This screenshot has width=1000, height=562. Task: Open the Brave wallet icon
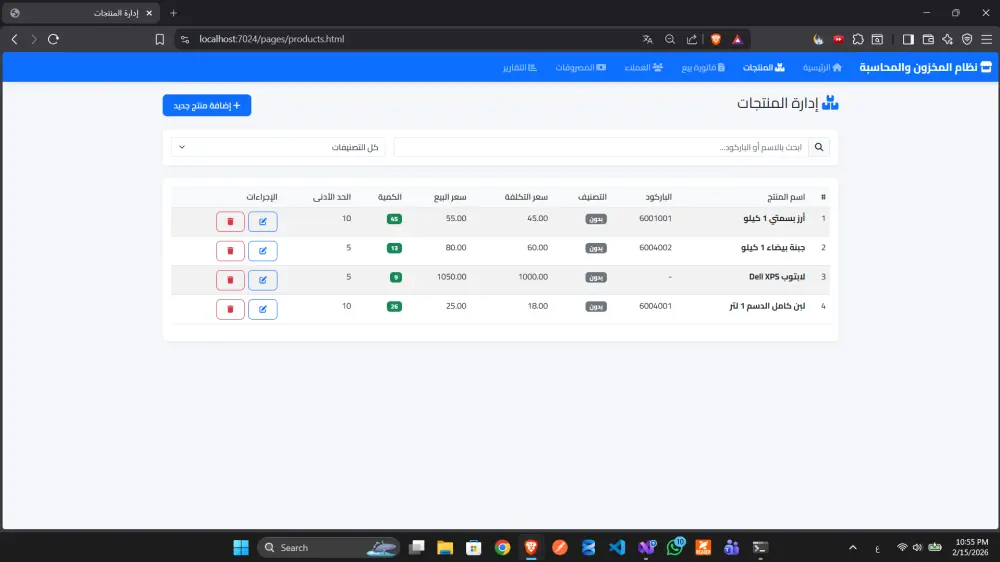point(928,39)
